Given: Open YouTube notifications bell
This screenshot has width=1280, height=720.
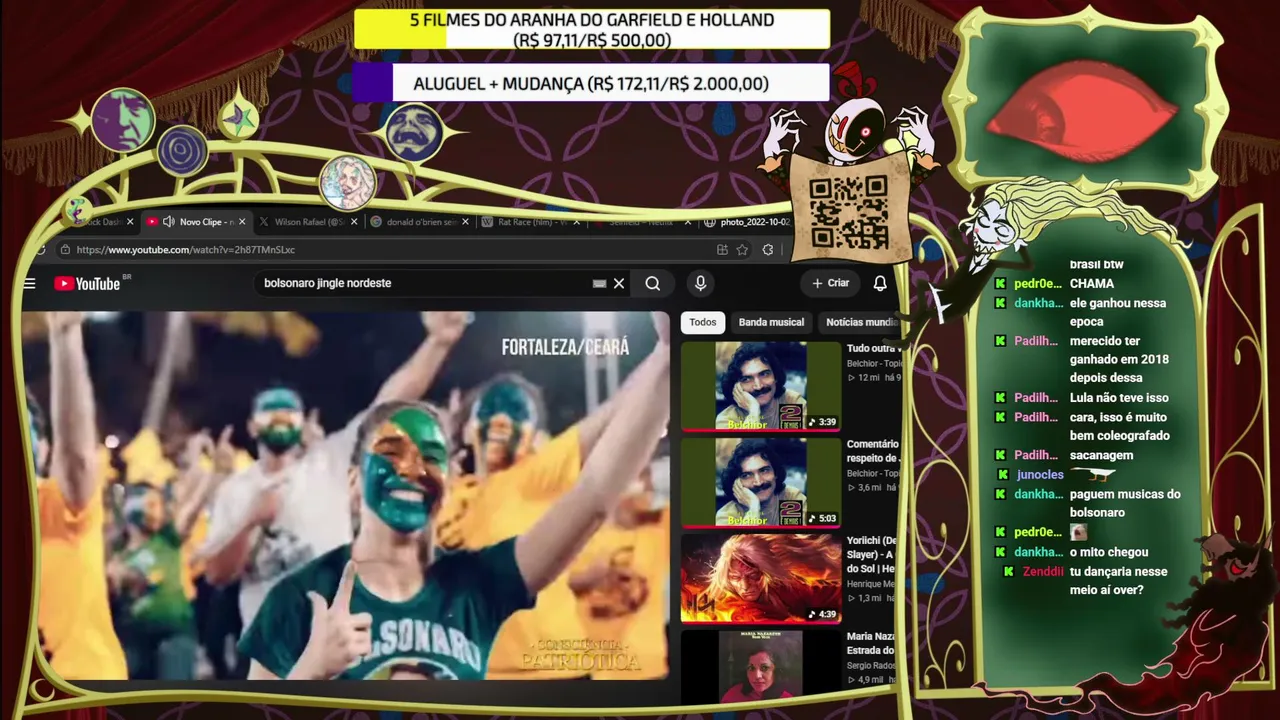Looking at the screenshot, I should [x=880, y=284].
